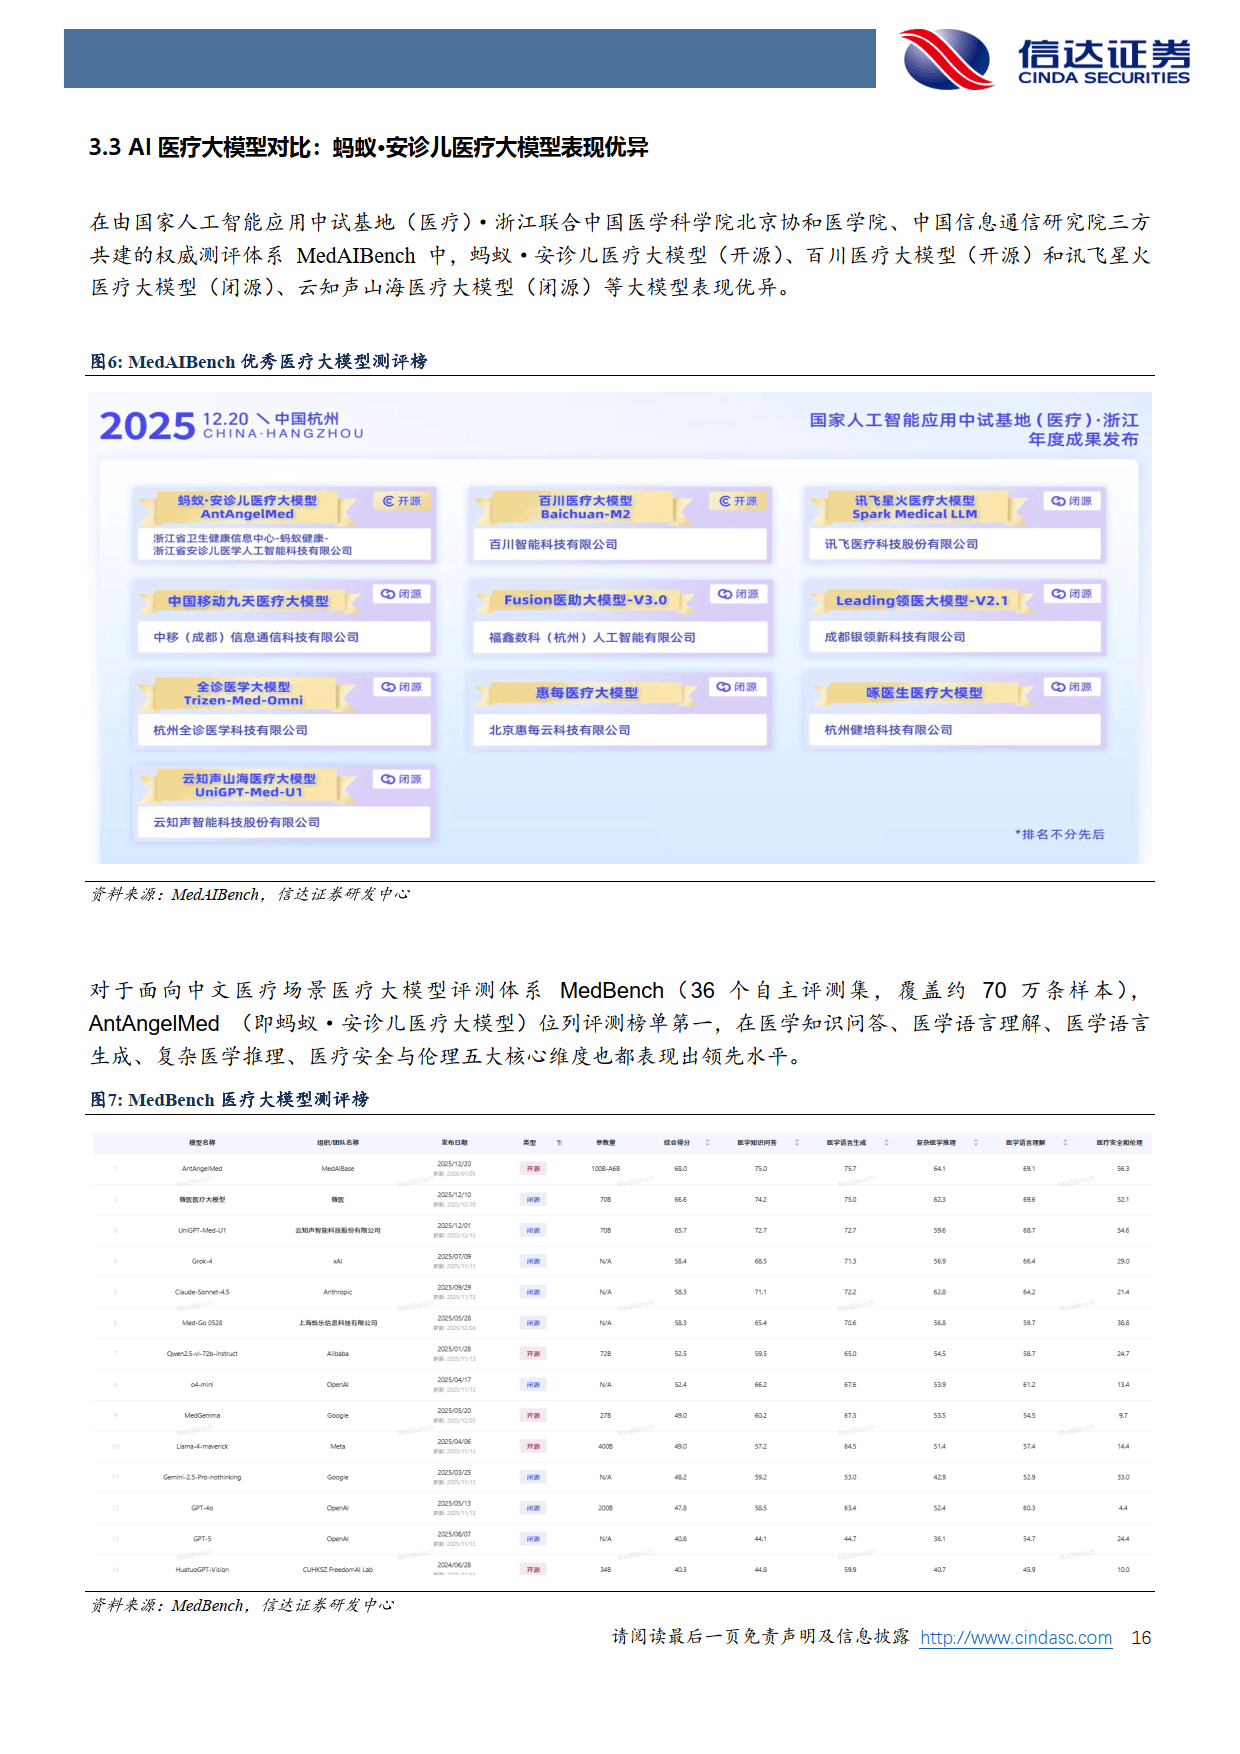Click the 闭源 badge on 中国移动九天医疗大模型 card

402,594
